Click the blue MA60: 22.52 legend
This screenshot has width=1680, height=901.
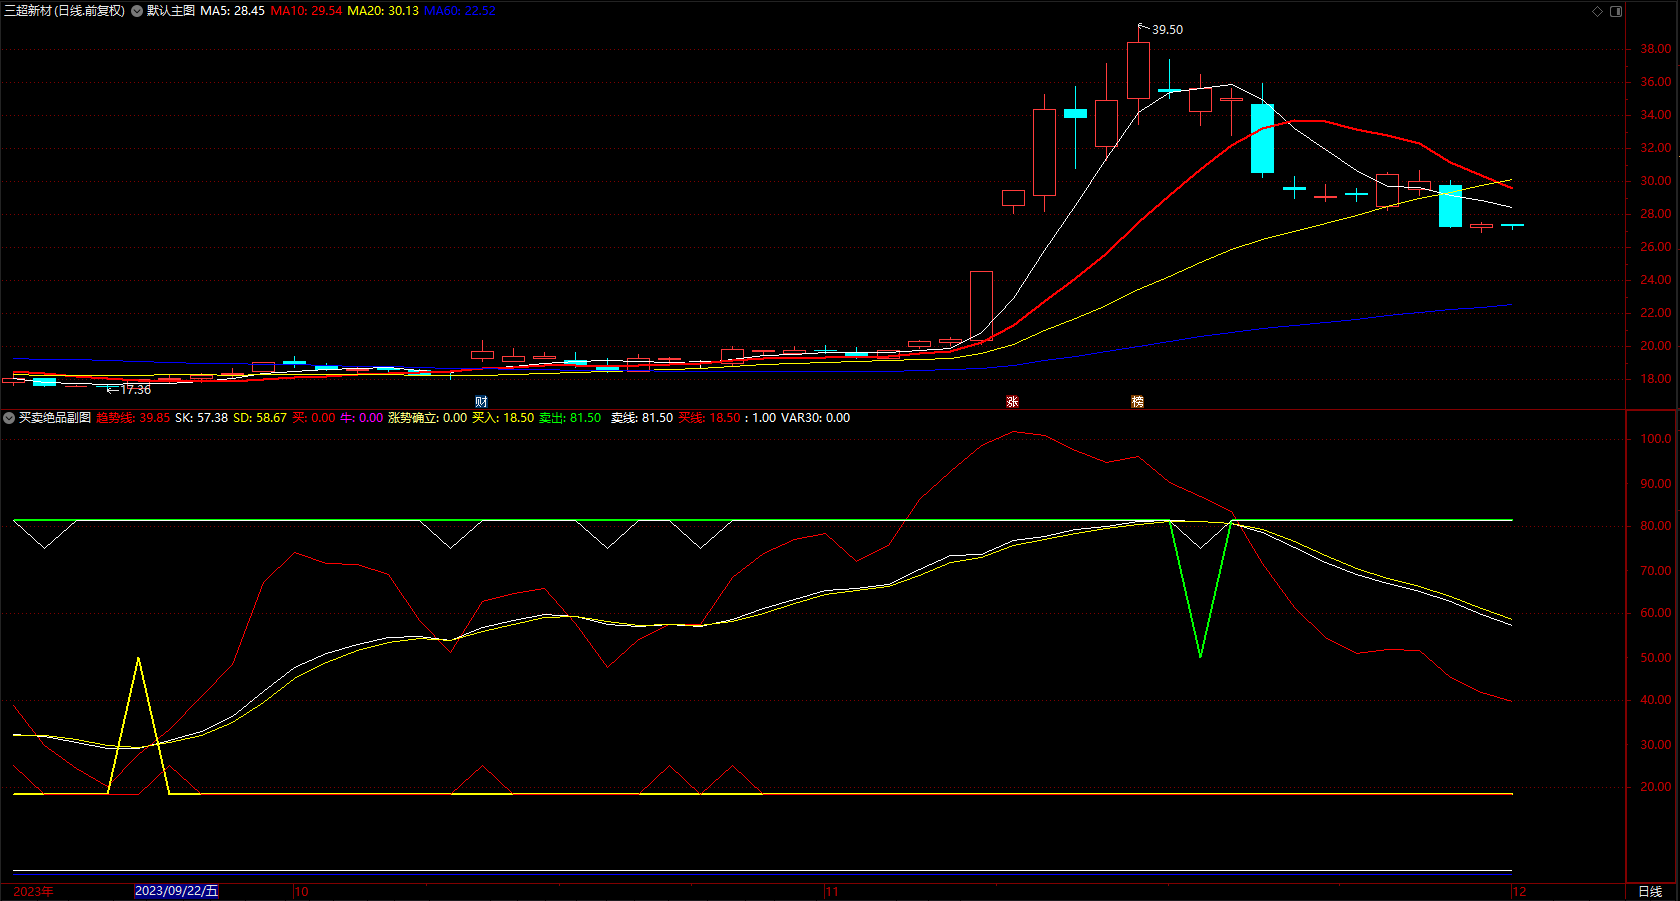click(x=460, y=11)
